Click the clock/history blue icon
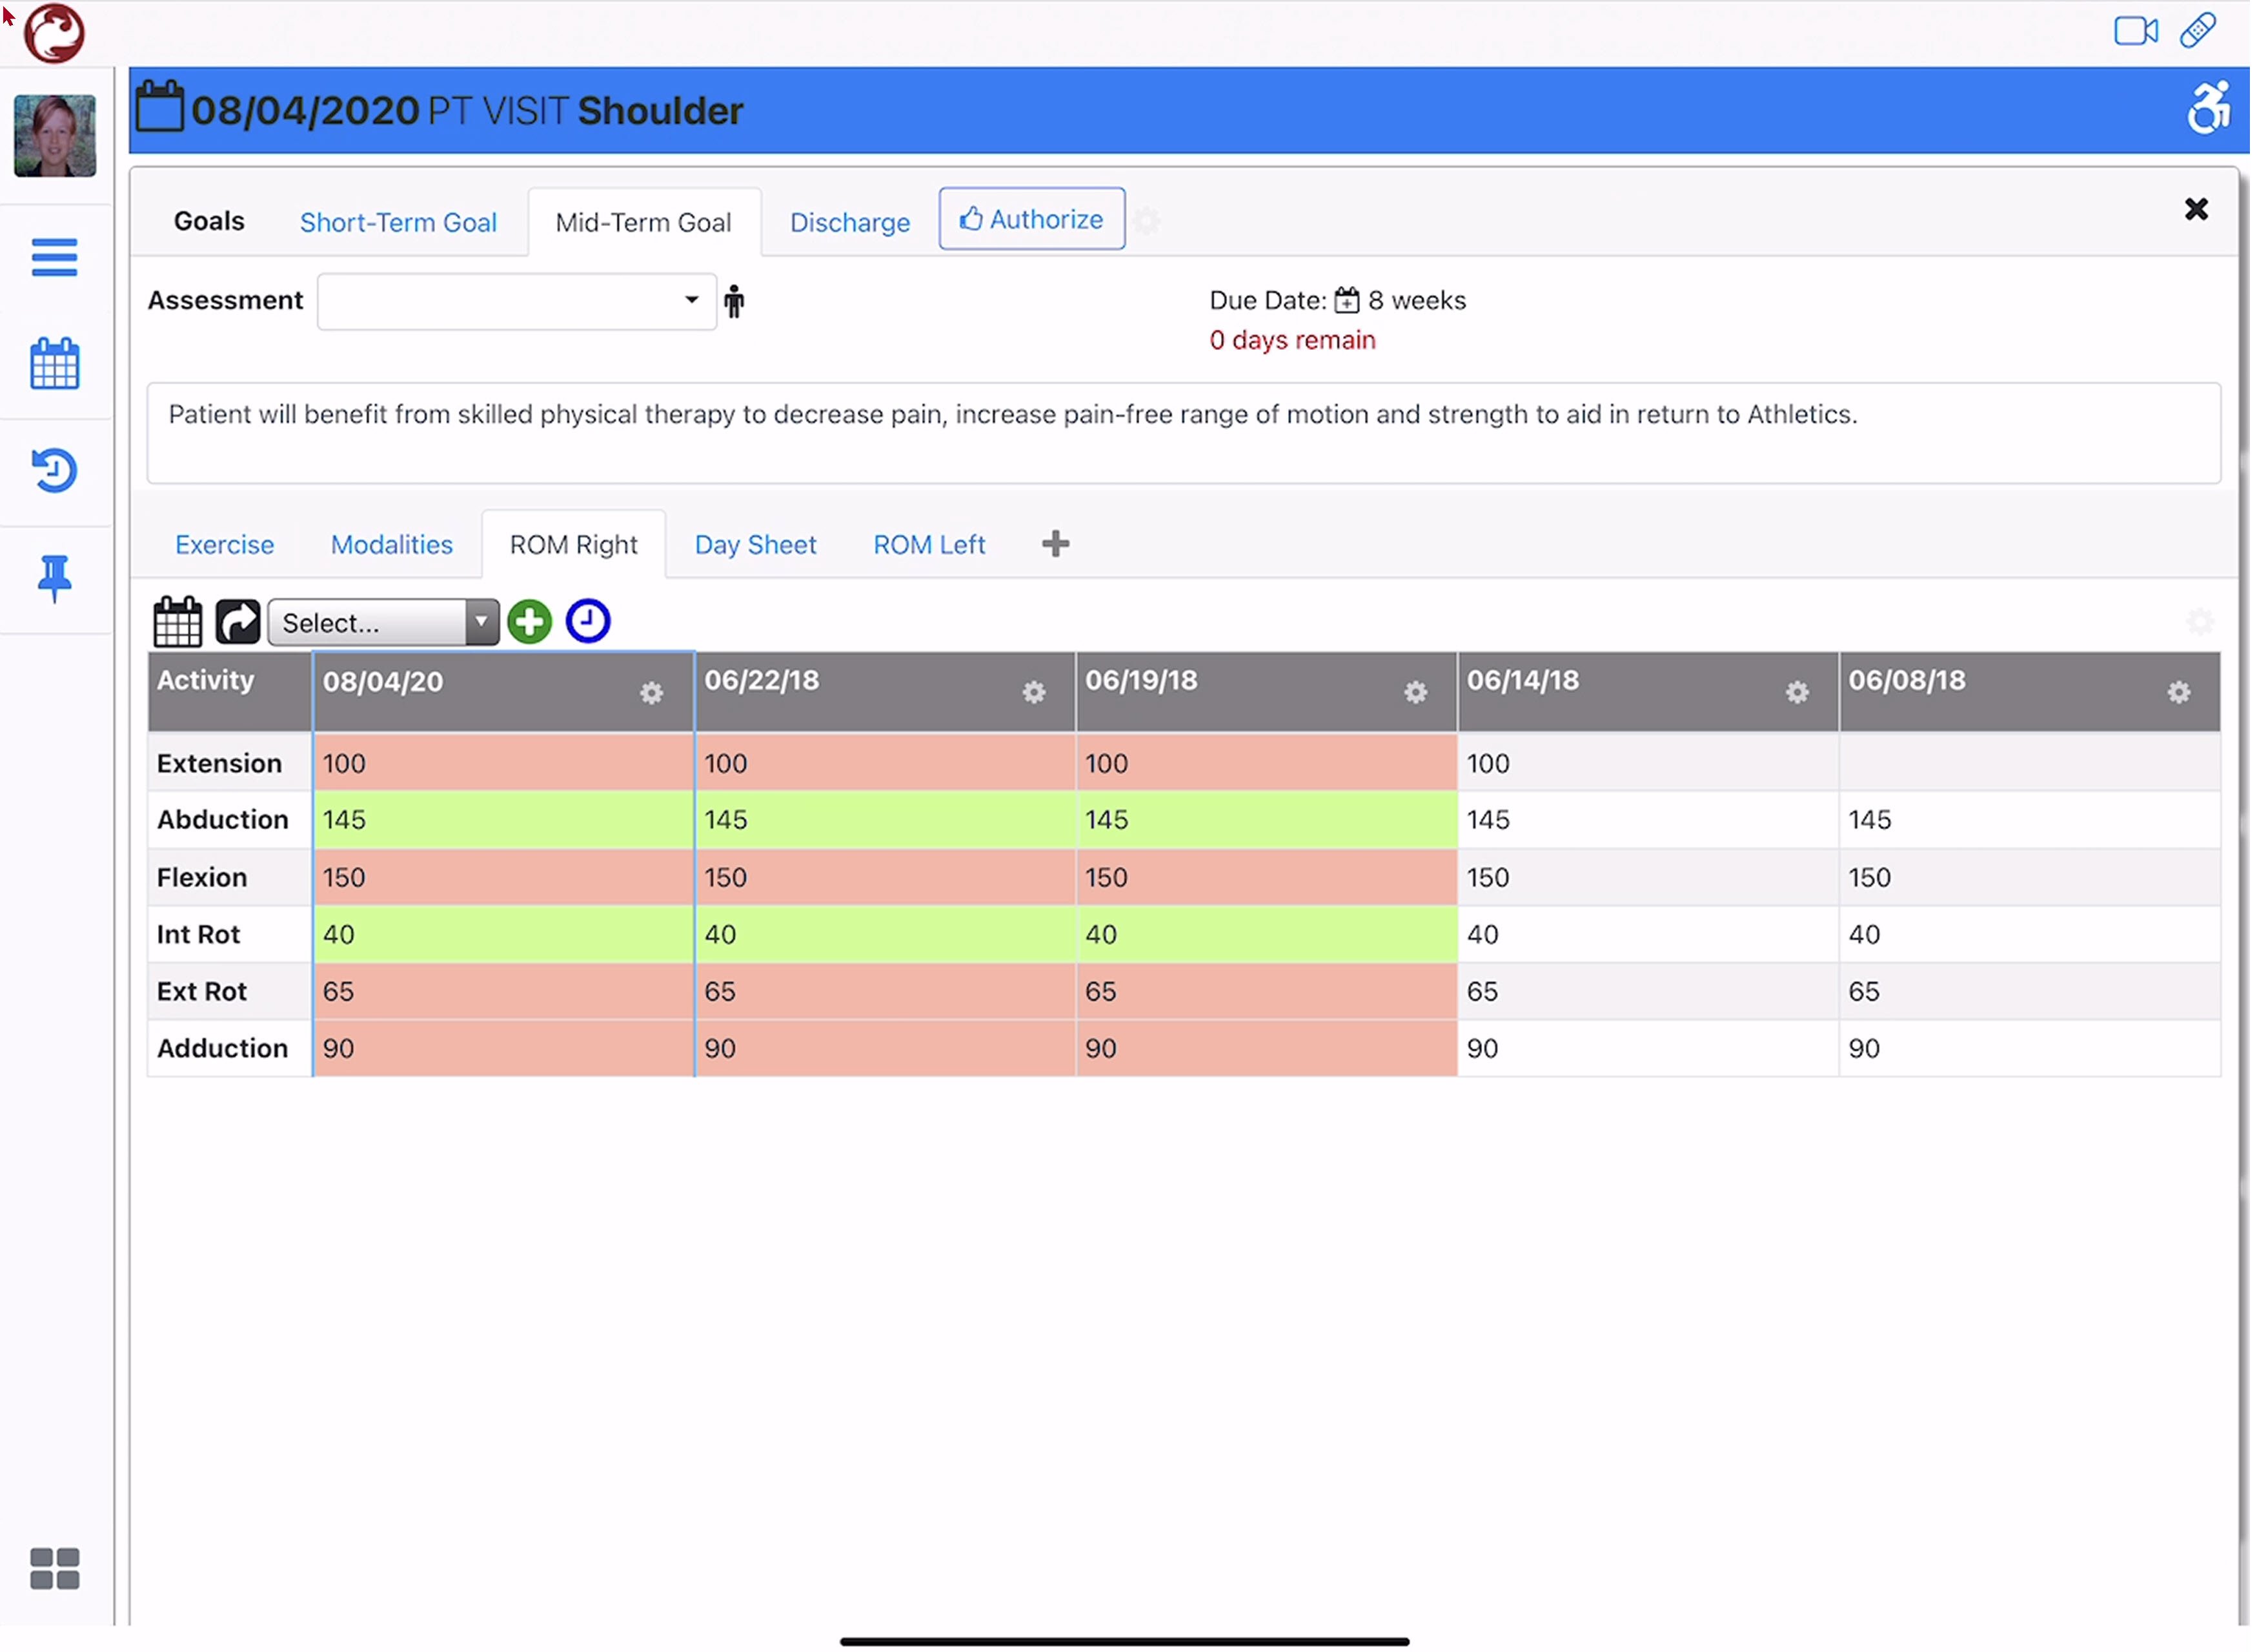 [587, 620]
